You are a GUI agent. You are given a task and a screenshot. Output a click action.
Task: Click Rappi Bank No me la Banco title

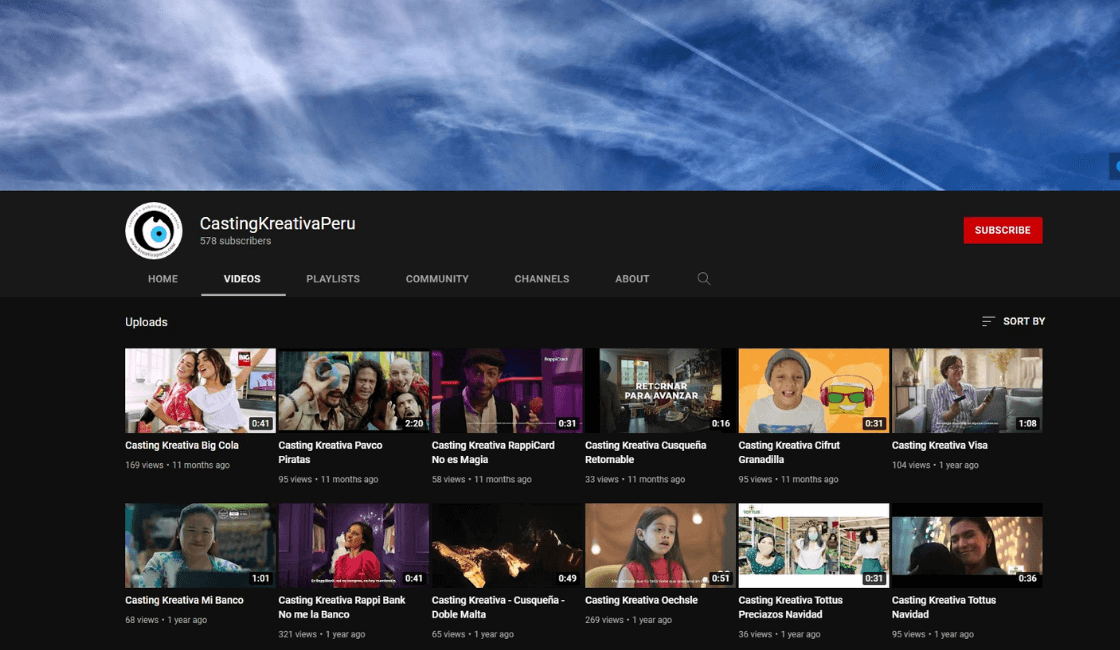[x=341, y=607]
